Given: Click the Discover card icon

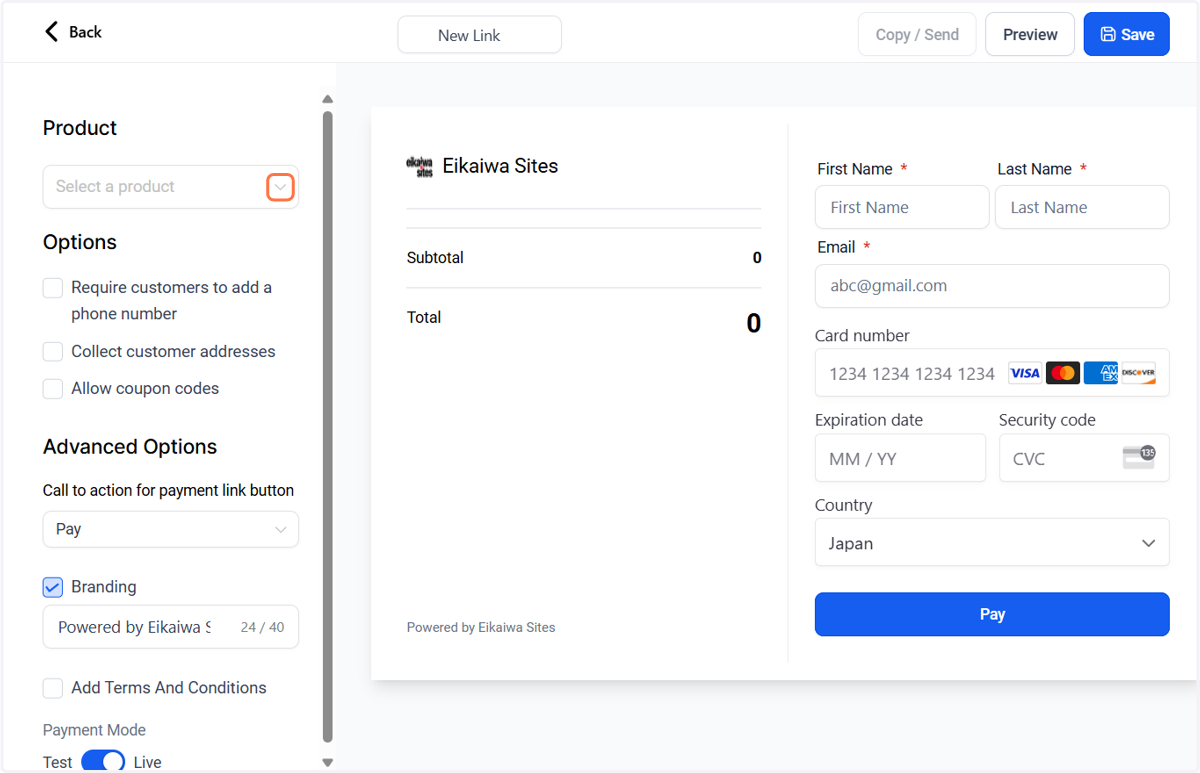Looking at the screenshot, I should (x=1138, y=373).
